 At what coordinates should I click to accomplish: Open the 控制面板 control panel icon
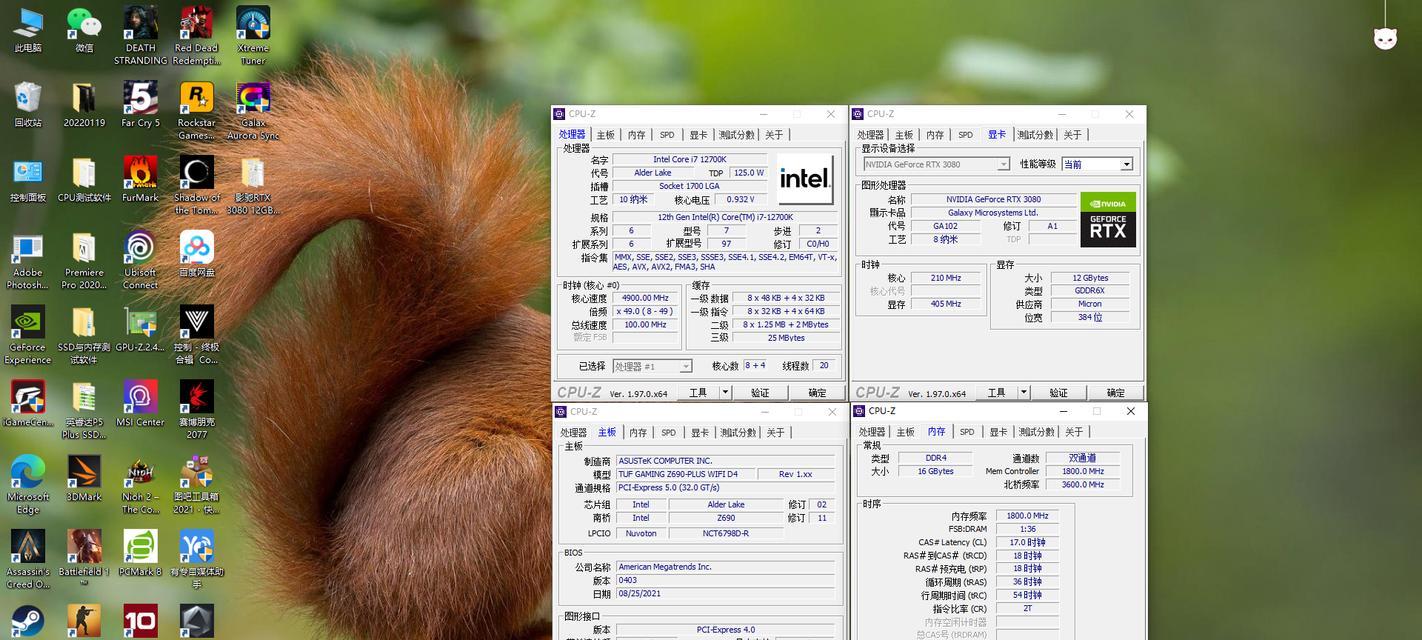28,180
